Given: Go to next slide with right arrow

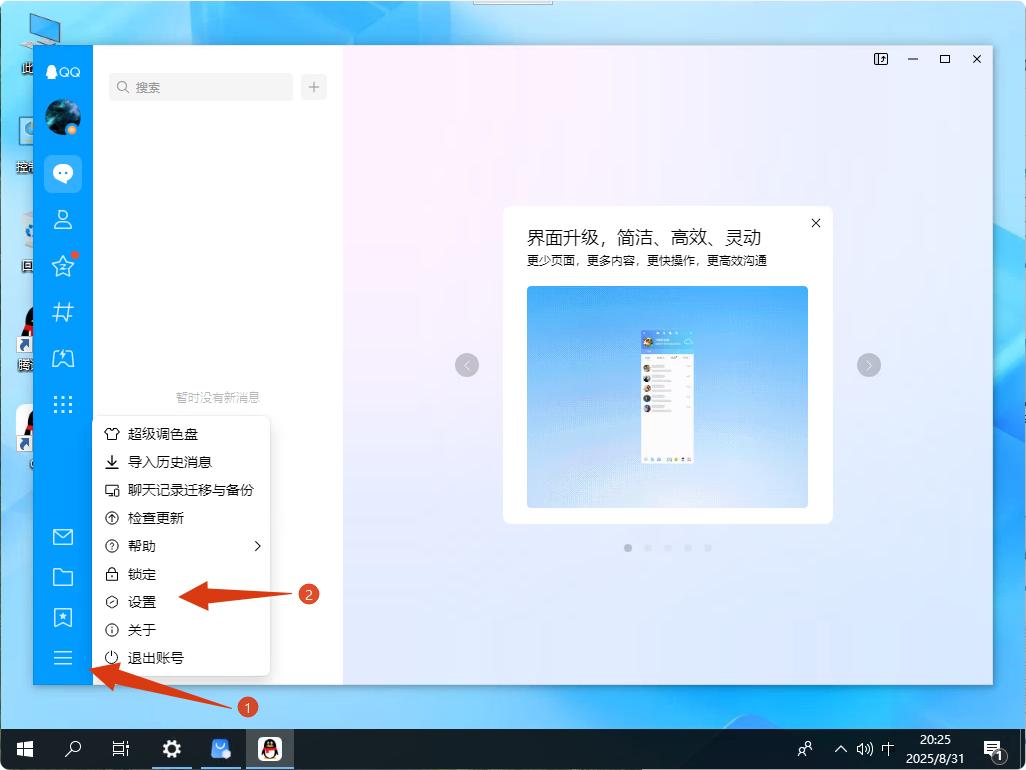Looking at the screenshot, I should [x=869, y=365].
